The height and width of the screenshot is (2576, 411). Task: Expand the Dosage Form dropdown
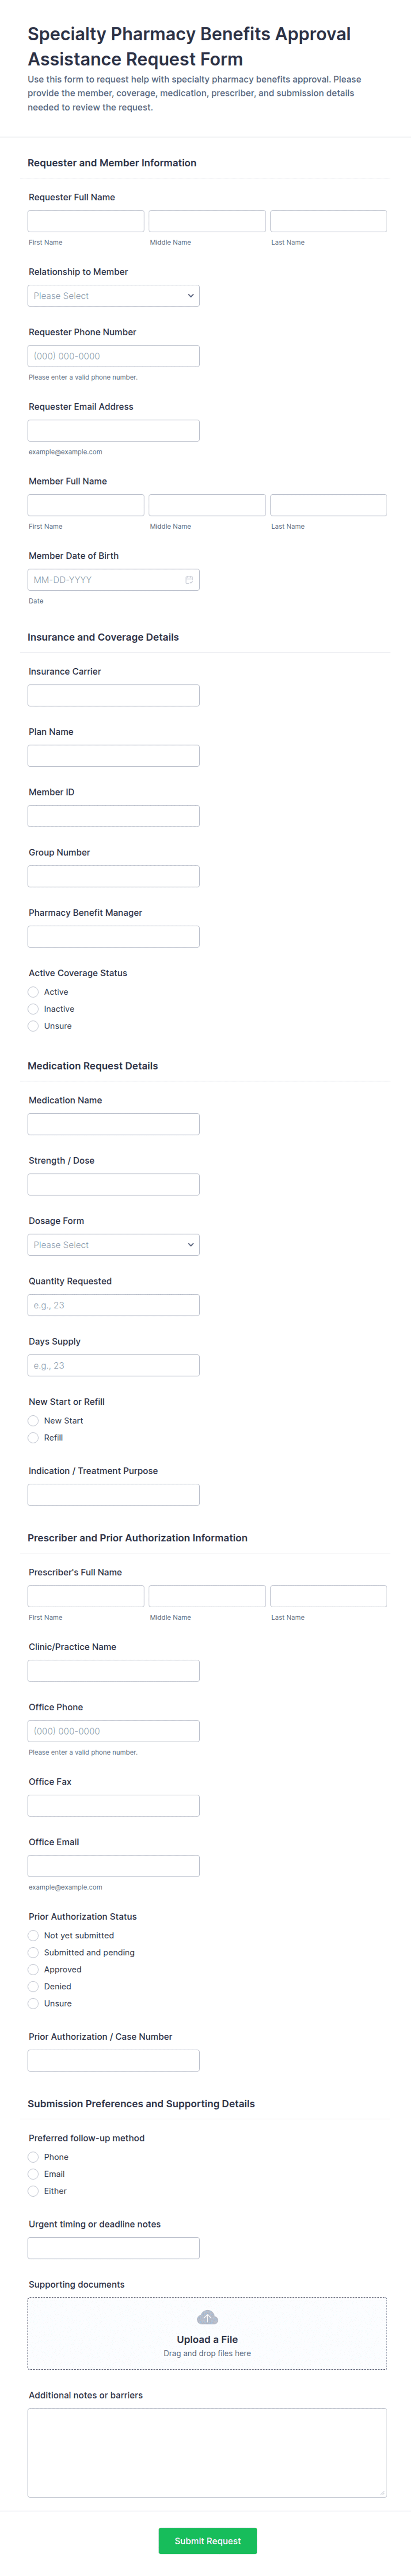(x=113, y=1245)
